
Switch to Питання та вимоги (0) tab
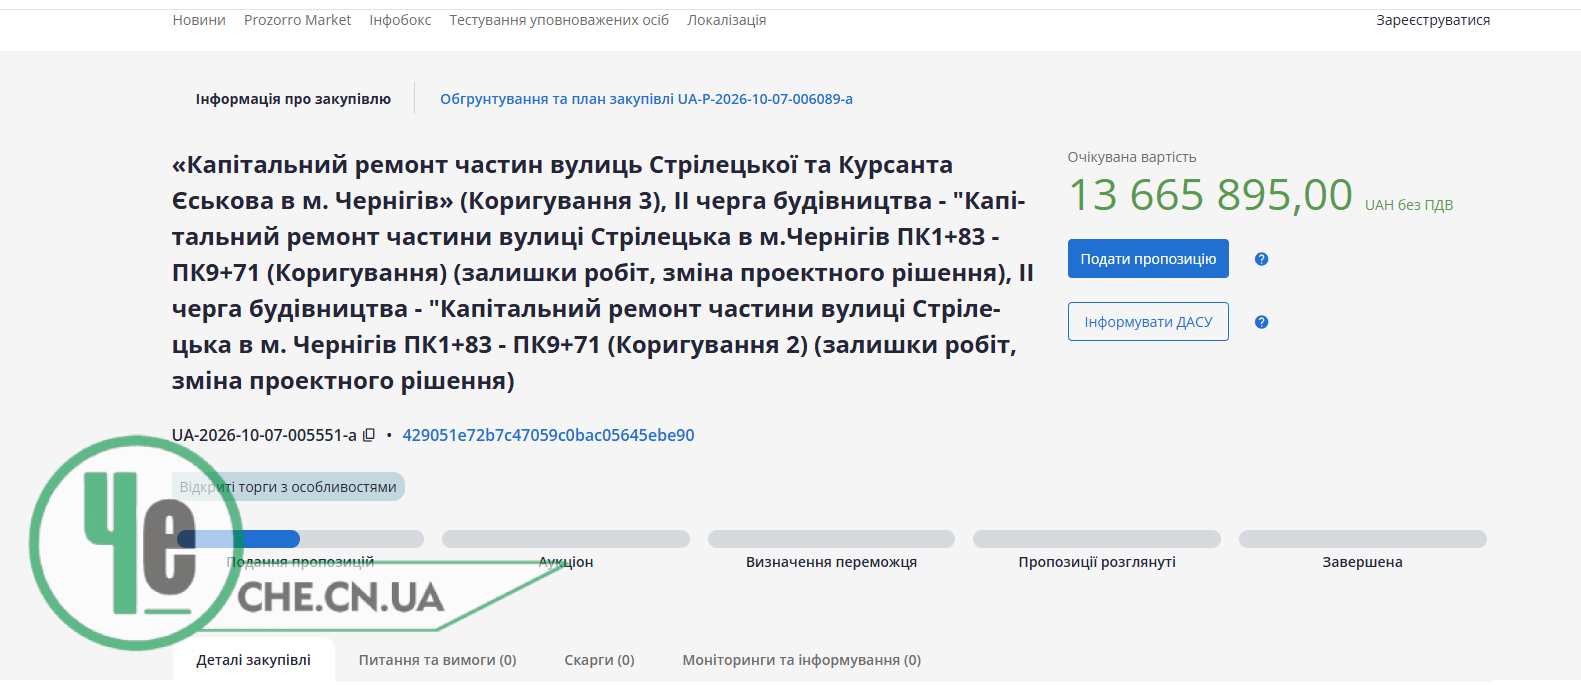coord(438,660)
